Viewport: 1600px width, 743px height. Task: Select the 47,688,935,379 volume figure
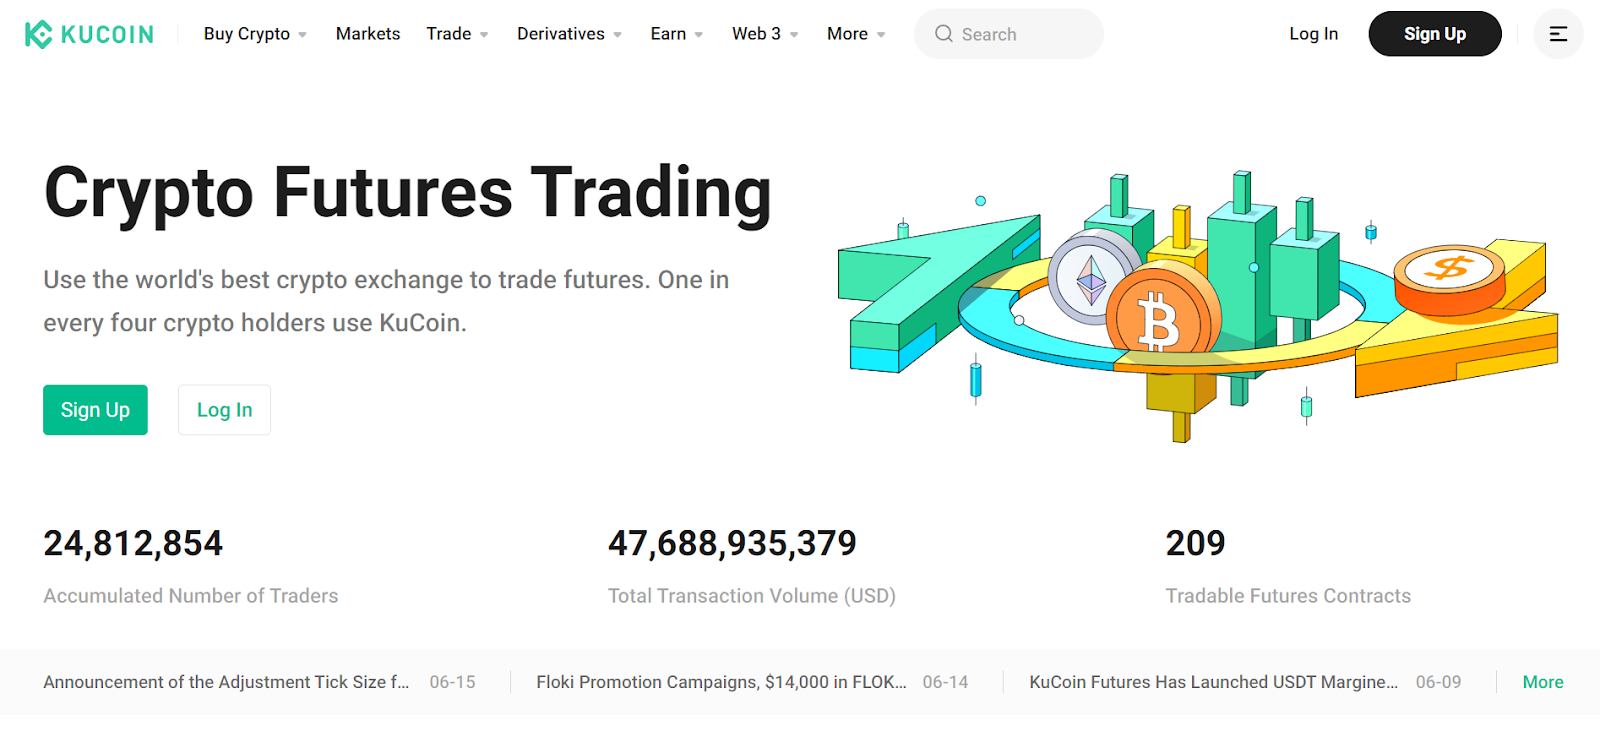pyautogui.click(x=732, y=543)
